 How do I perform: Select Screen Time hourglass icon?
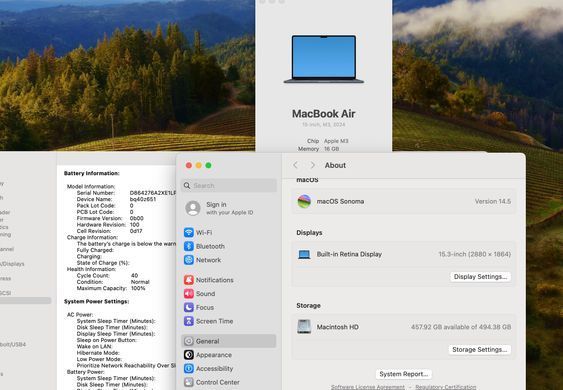coord(189,321)
